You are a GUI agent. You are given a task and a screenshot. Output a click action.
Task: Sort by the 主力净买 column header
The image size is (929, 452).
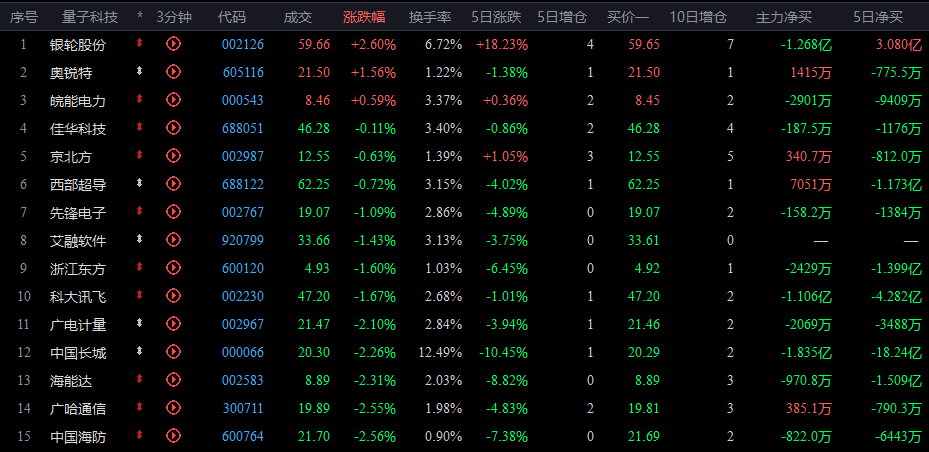[783, 17]
